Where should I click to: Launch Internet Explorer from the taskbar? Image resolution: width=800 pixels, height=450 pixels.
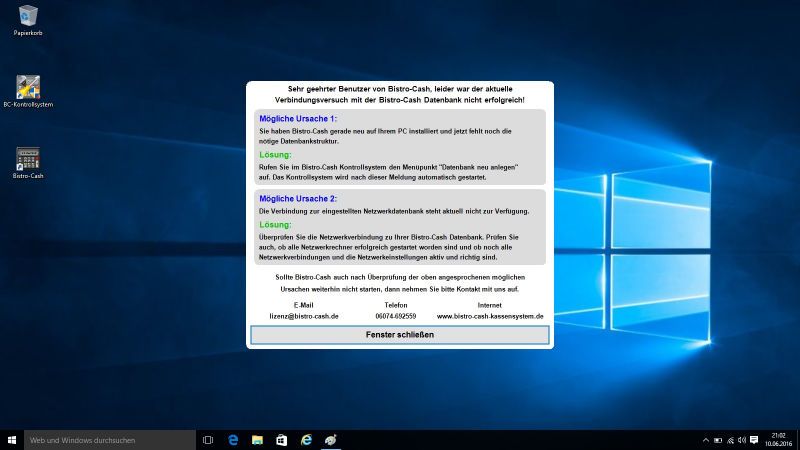click(x=306, y=440)
